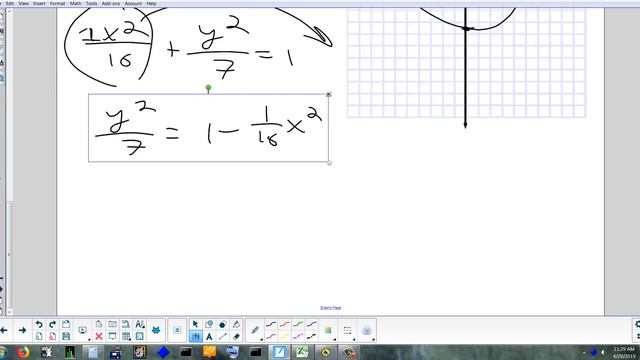Open the Tools menu
This screenshot has height=360, width=640.
pyautogui.click(x=91, y=3)
